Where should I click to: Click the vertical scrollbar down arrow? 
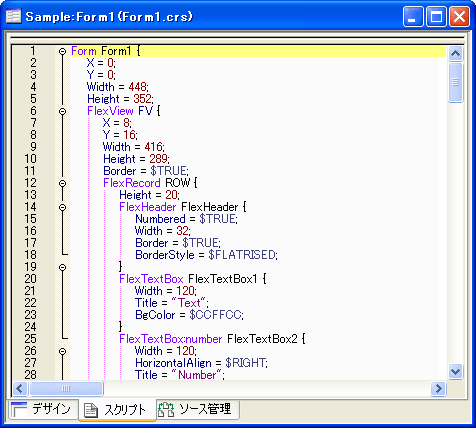pyautogui.click(x=455, y=371)
